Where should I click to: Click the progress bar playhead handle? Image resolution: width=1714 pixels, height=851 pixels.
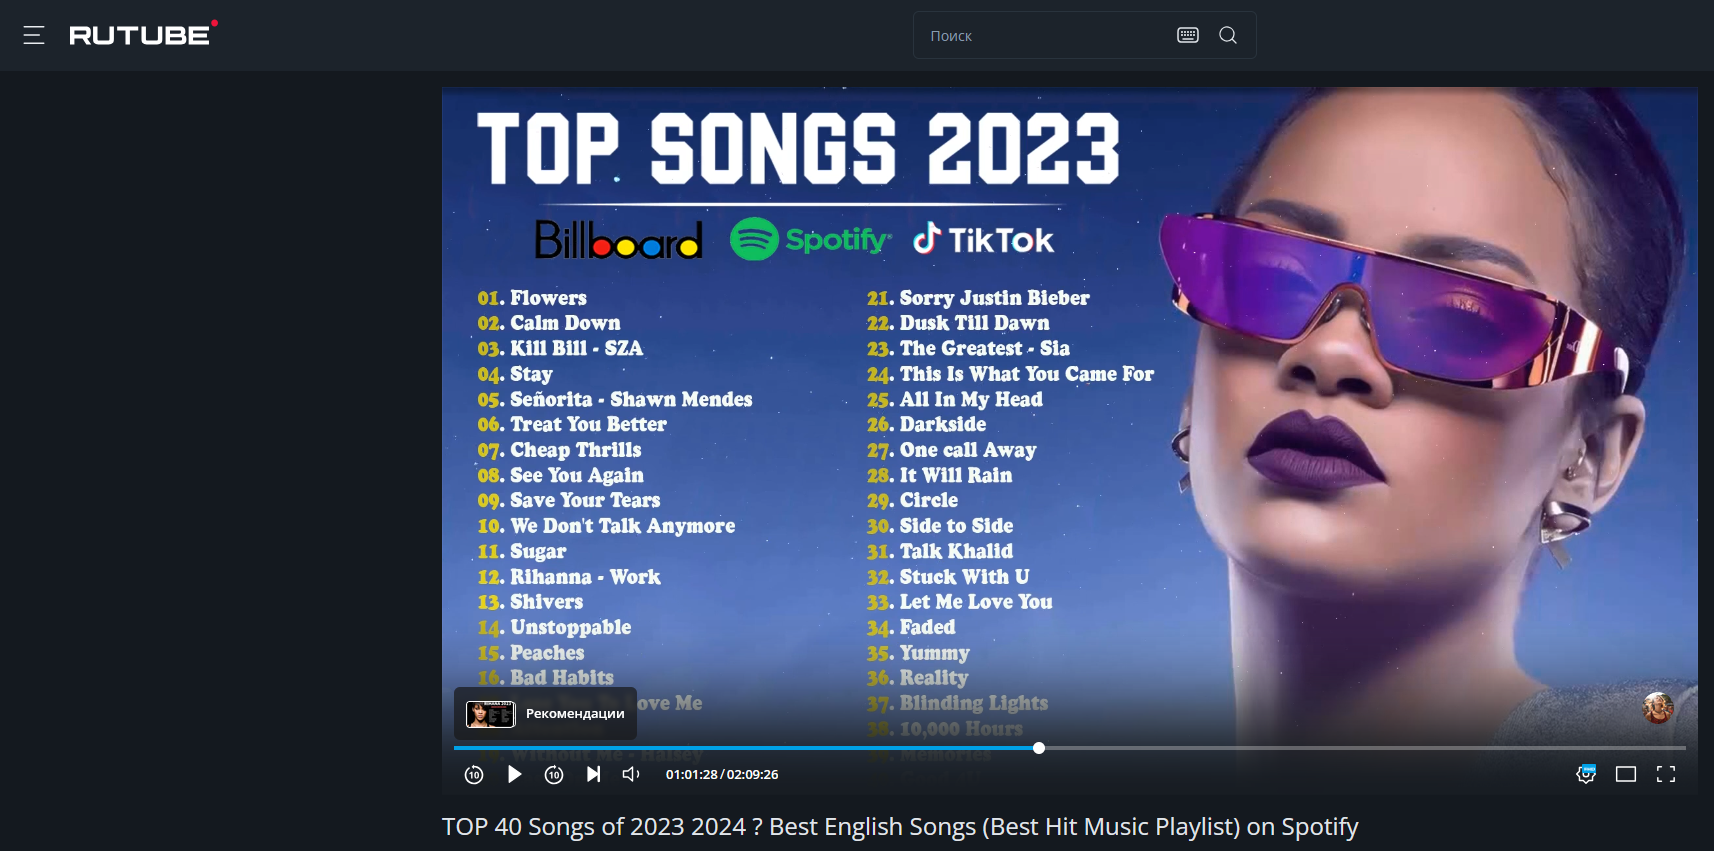[x=1039, y=748]
